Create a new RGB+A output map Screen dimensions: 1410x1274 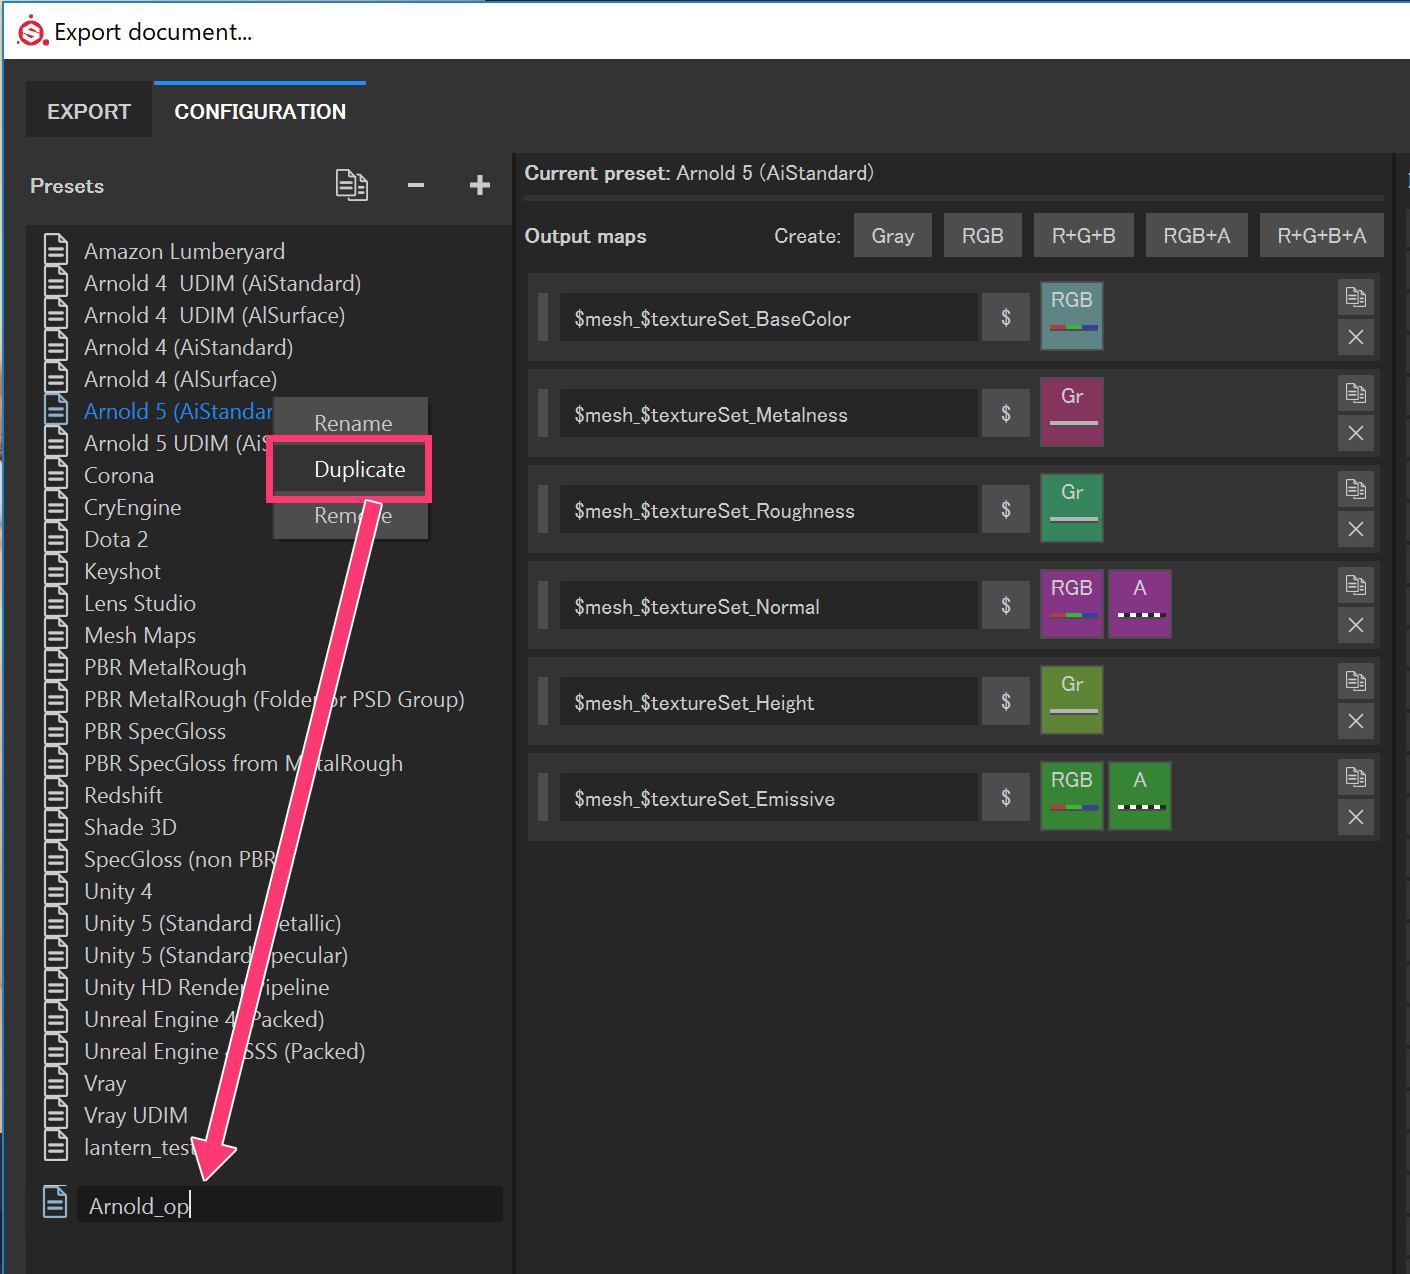[1197, 235]
